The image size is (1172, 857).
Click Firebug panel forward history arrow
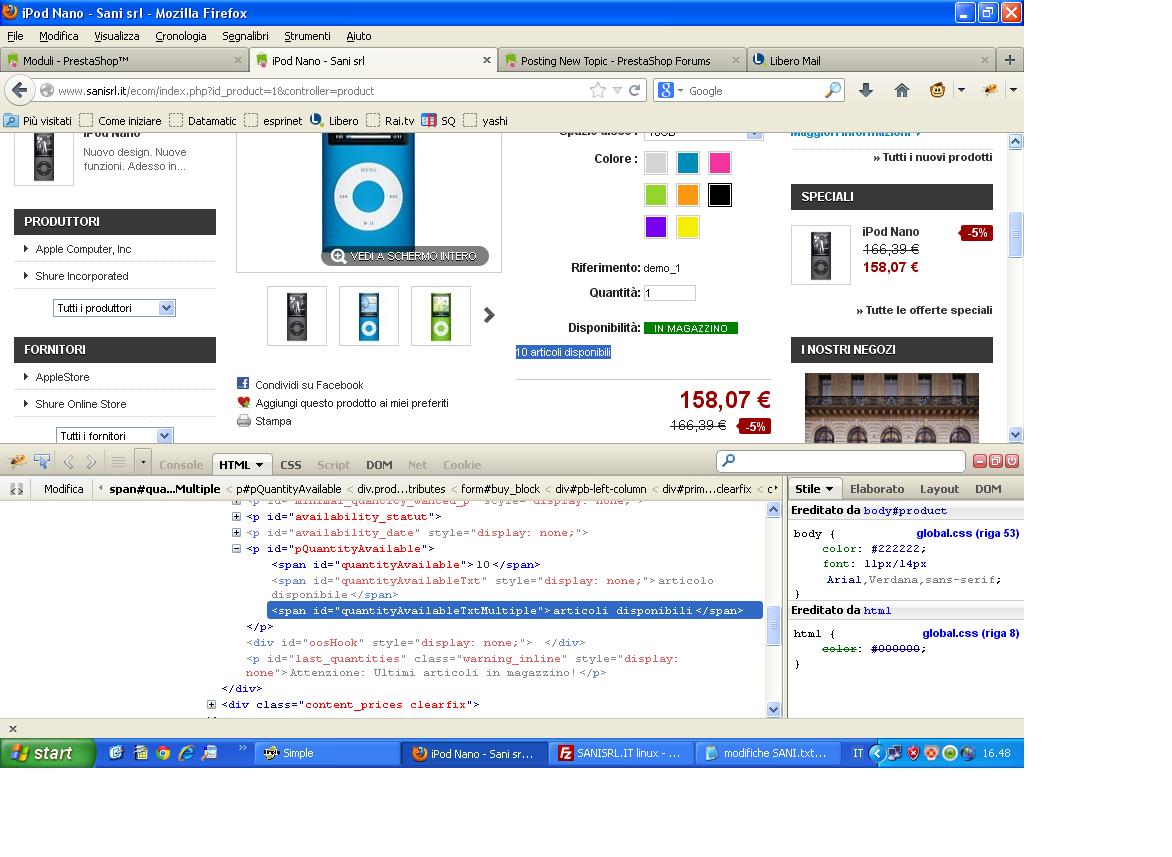91,462
